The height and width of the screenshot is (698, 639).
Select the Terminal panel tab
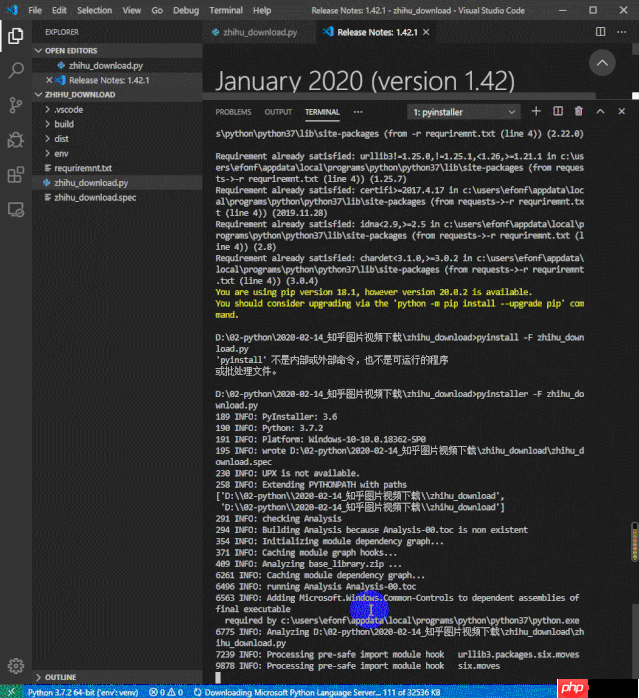point(322,112)
